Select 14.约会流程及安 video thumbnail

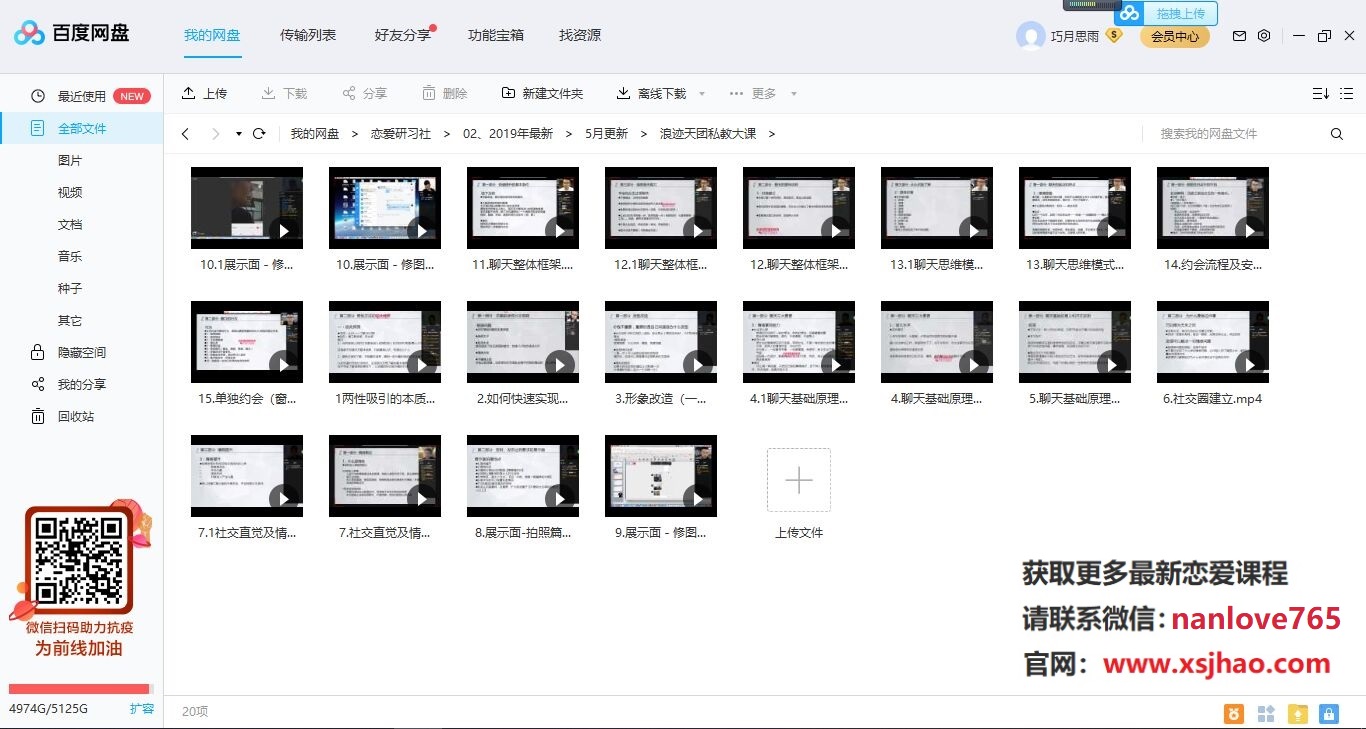(1213, 207)
